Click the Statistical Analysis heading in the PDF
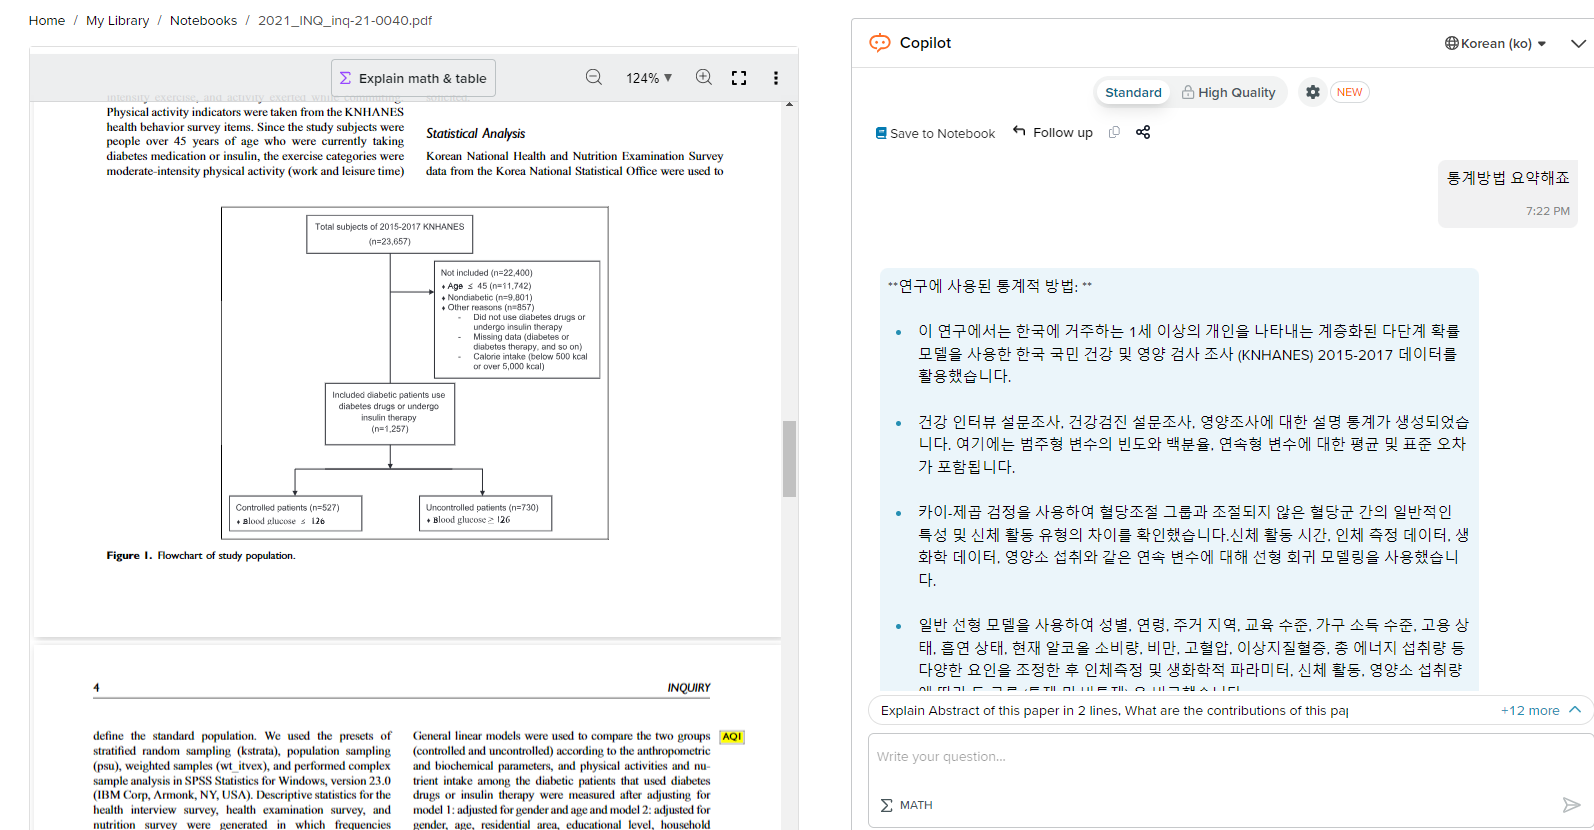 pyautogui.click(x=475, y=133)
